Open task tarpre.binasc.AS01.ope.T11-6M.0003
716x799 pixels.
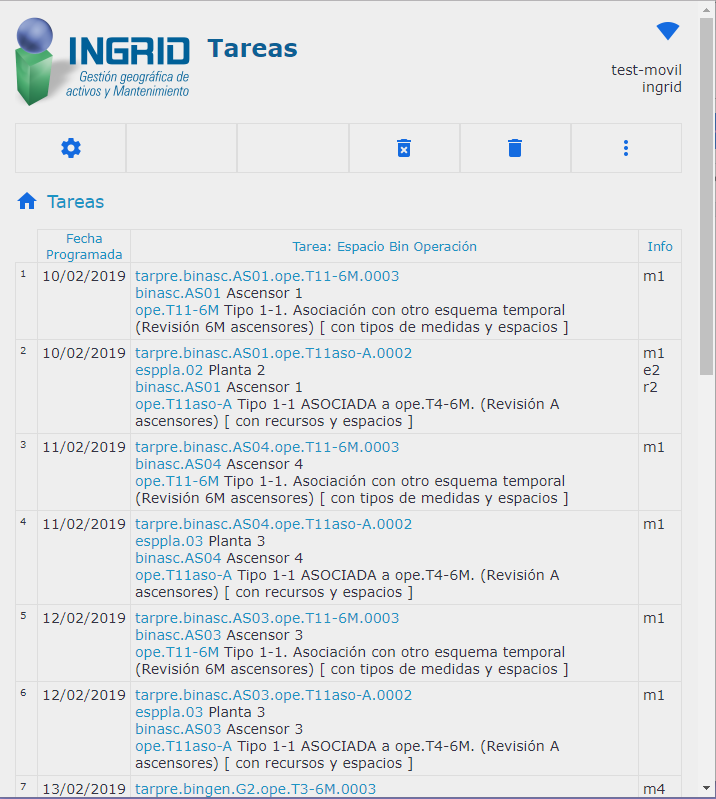tap(267, 276)
